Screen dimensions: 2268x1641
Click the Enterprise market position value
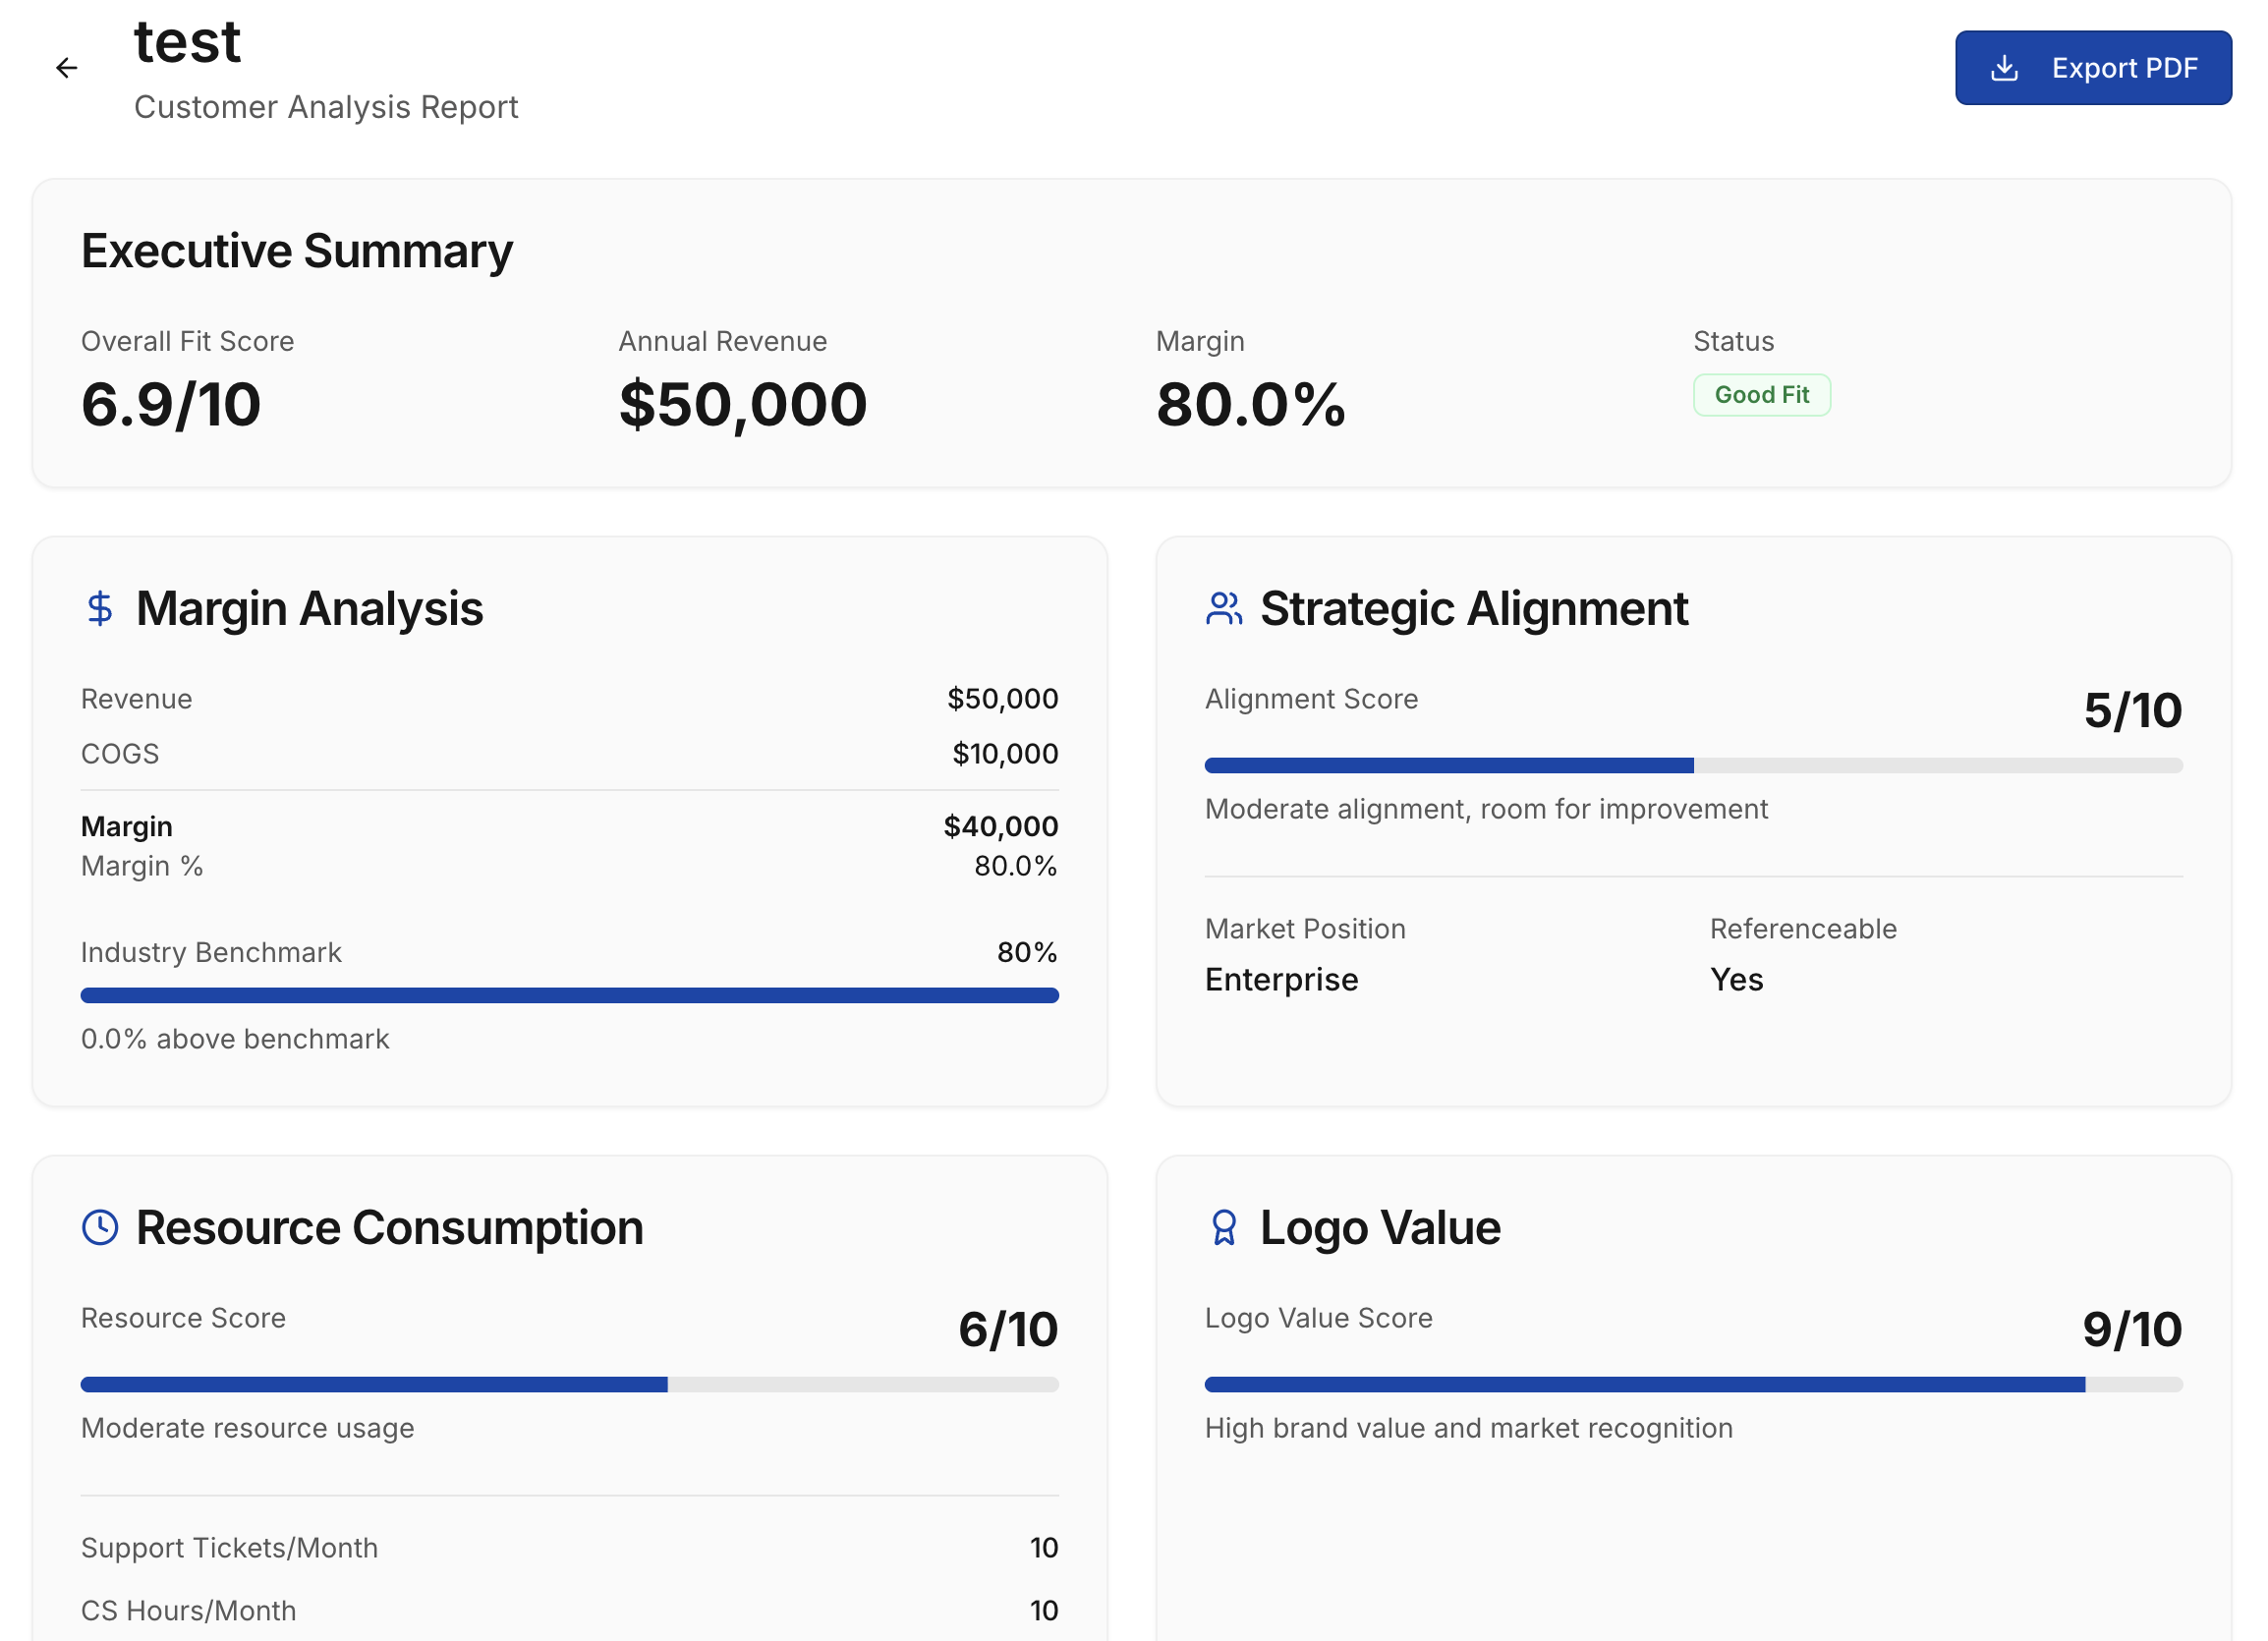pyautogui.click(x=1281, y=979)
